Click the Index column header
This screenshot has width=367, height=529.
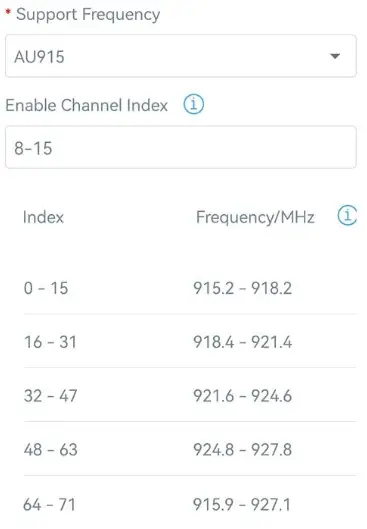coord(43,217)
